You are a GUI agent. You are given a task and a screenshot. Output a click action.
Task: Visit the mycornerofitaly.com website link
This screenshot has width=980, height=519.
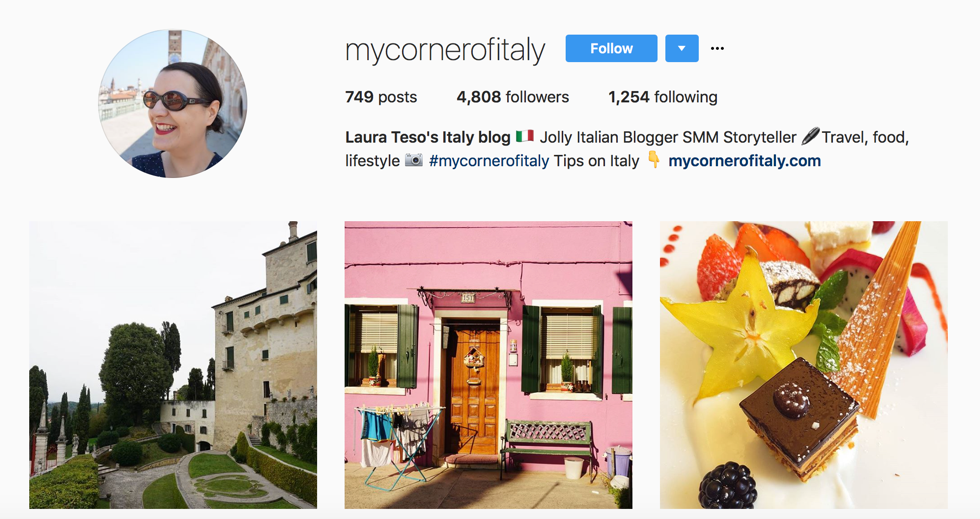[744, 161]
